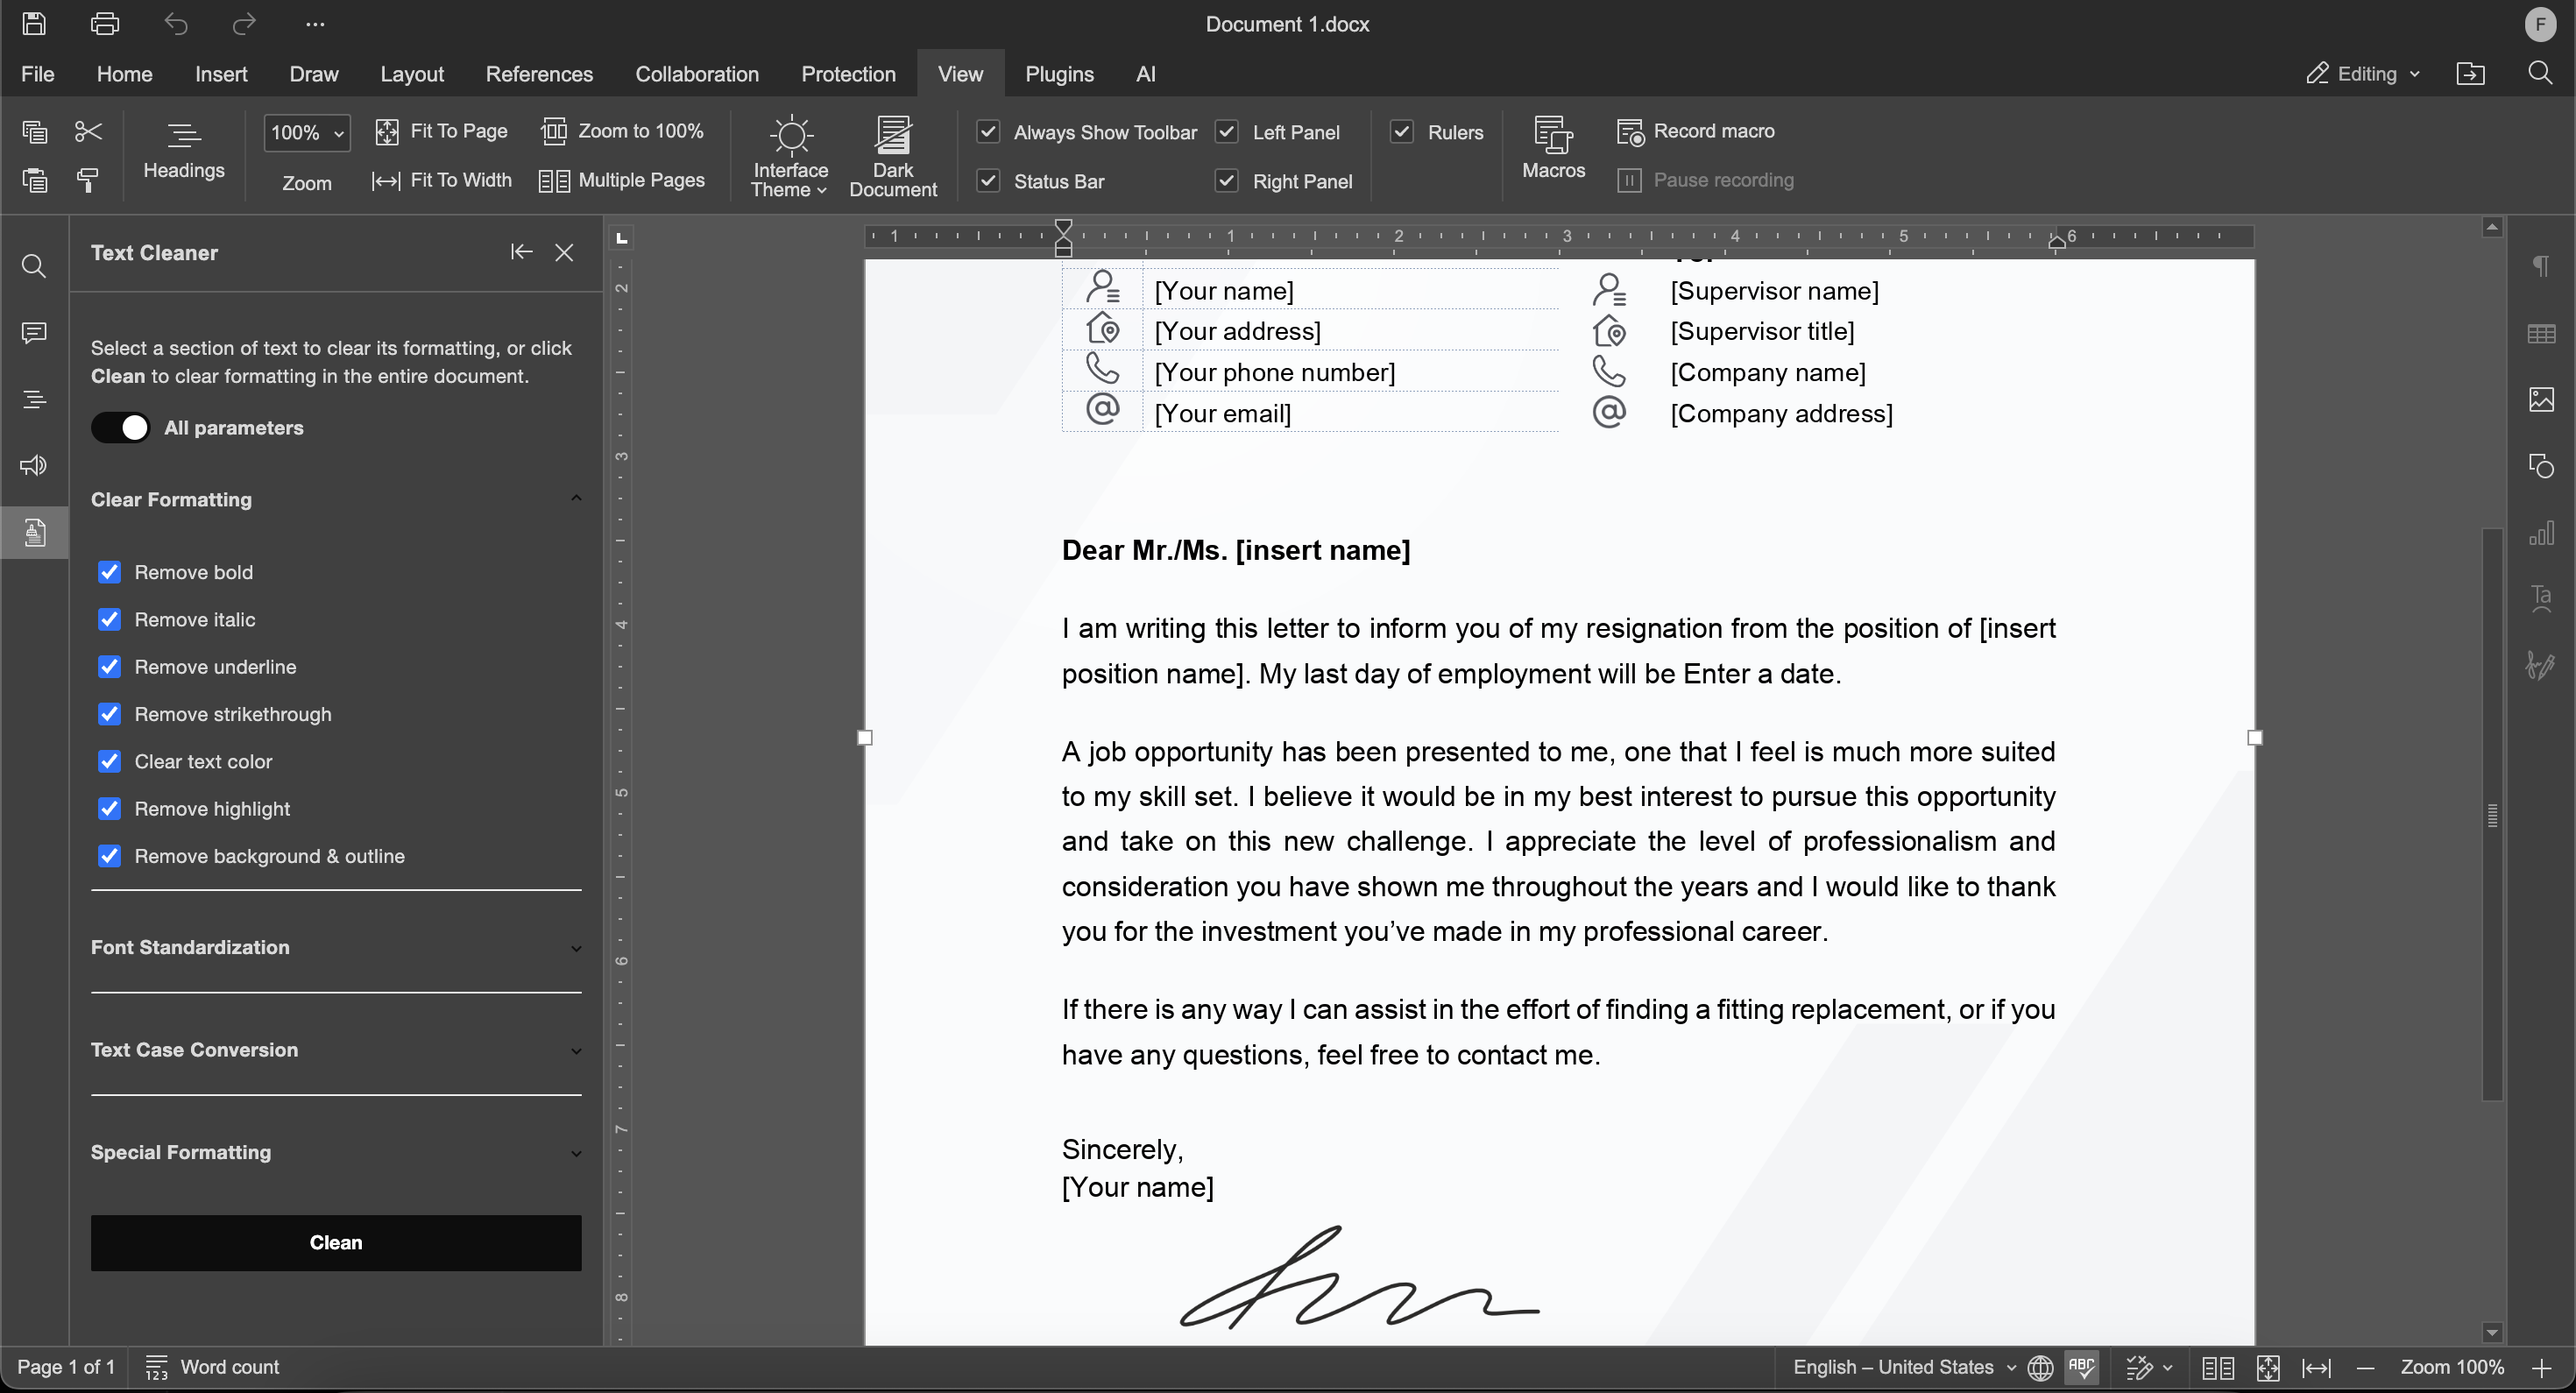Open the Image settings panel
The width and height of the screenshot is (2576, 1393).
pyautogui.click(x=2543, y=399)
